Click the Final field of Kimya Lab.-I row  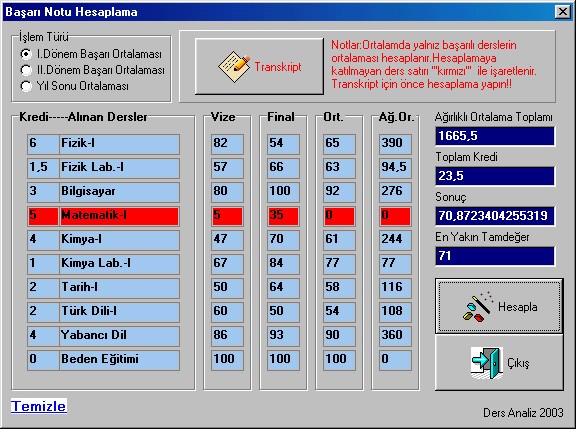[x=283, y=264]
